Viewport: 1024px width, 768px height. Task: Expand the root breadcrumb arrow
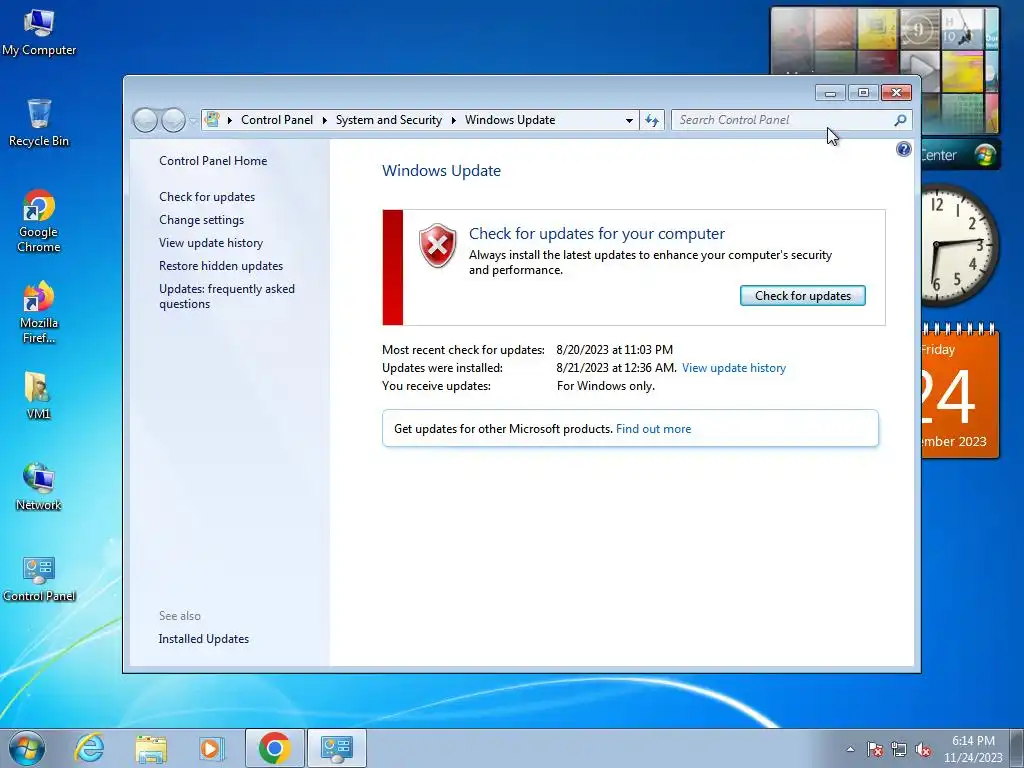[x=230, y=120]
